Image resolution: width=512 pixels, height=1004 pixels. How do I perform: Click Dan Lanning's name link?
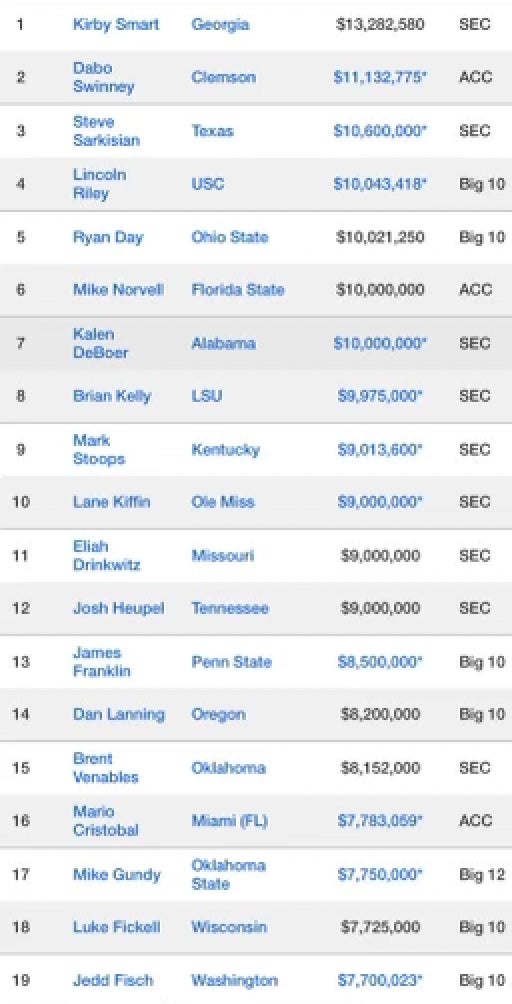(118, 715)
